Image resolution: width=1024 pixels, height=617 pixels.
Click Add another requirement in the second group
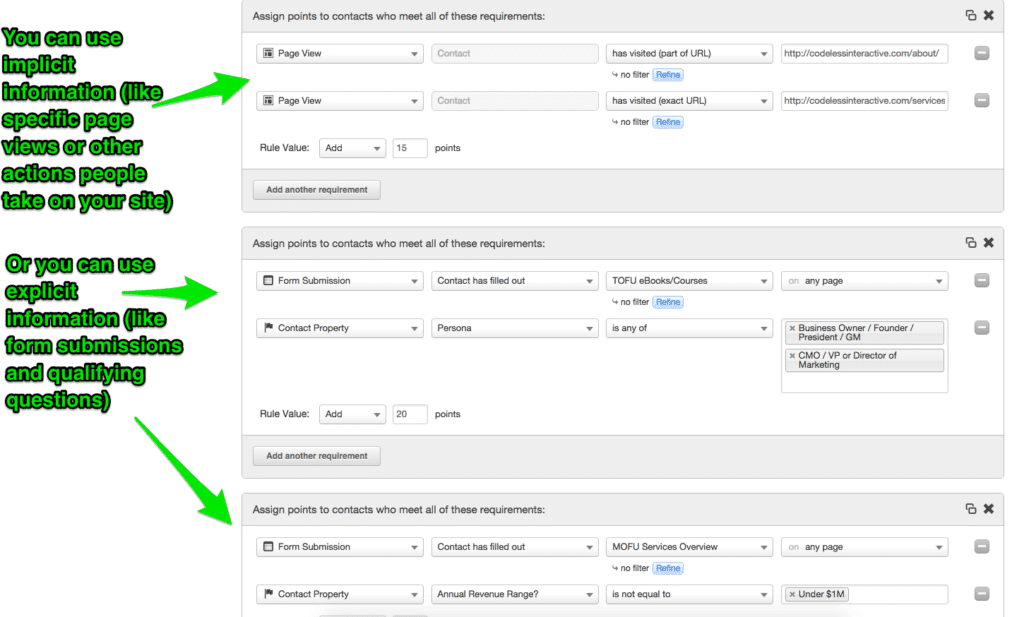(x=316, y=455)
